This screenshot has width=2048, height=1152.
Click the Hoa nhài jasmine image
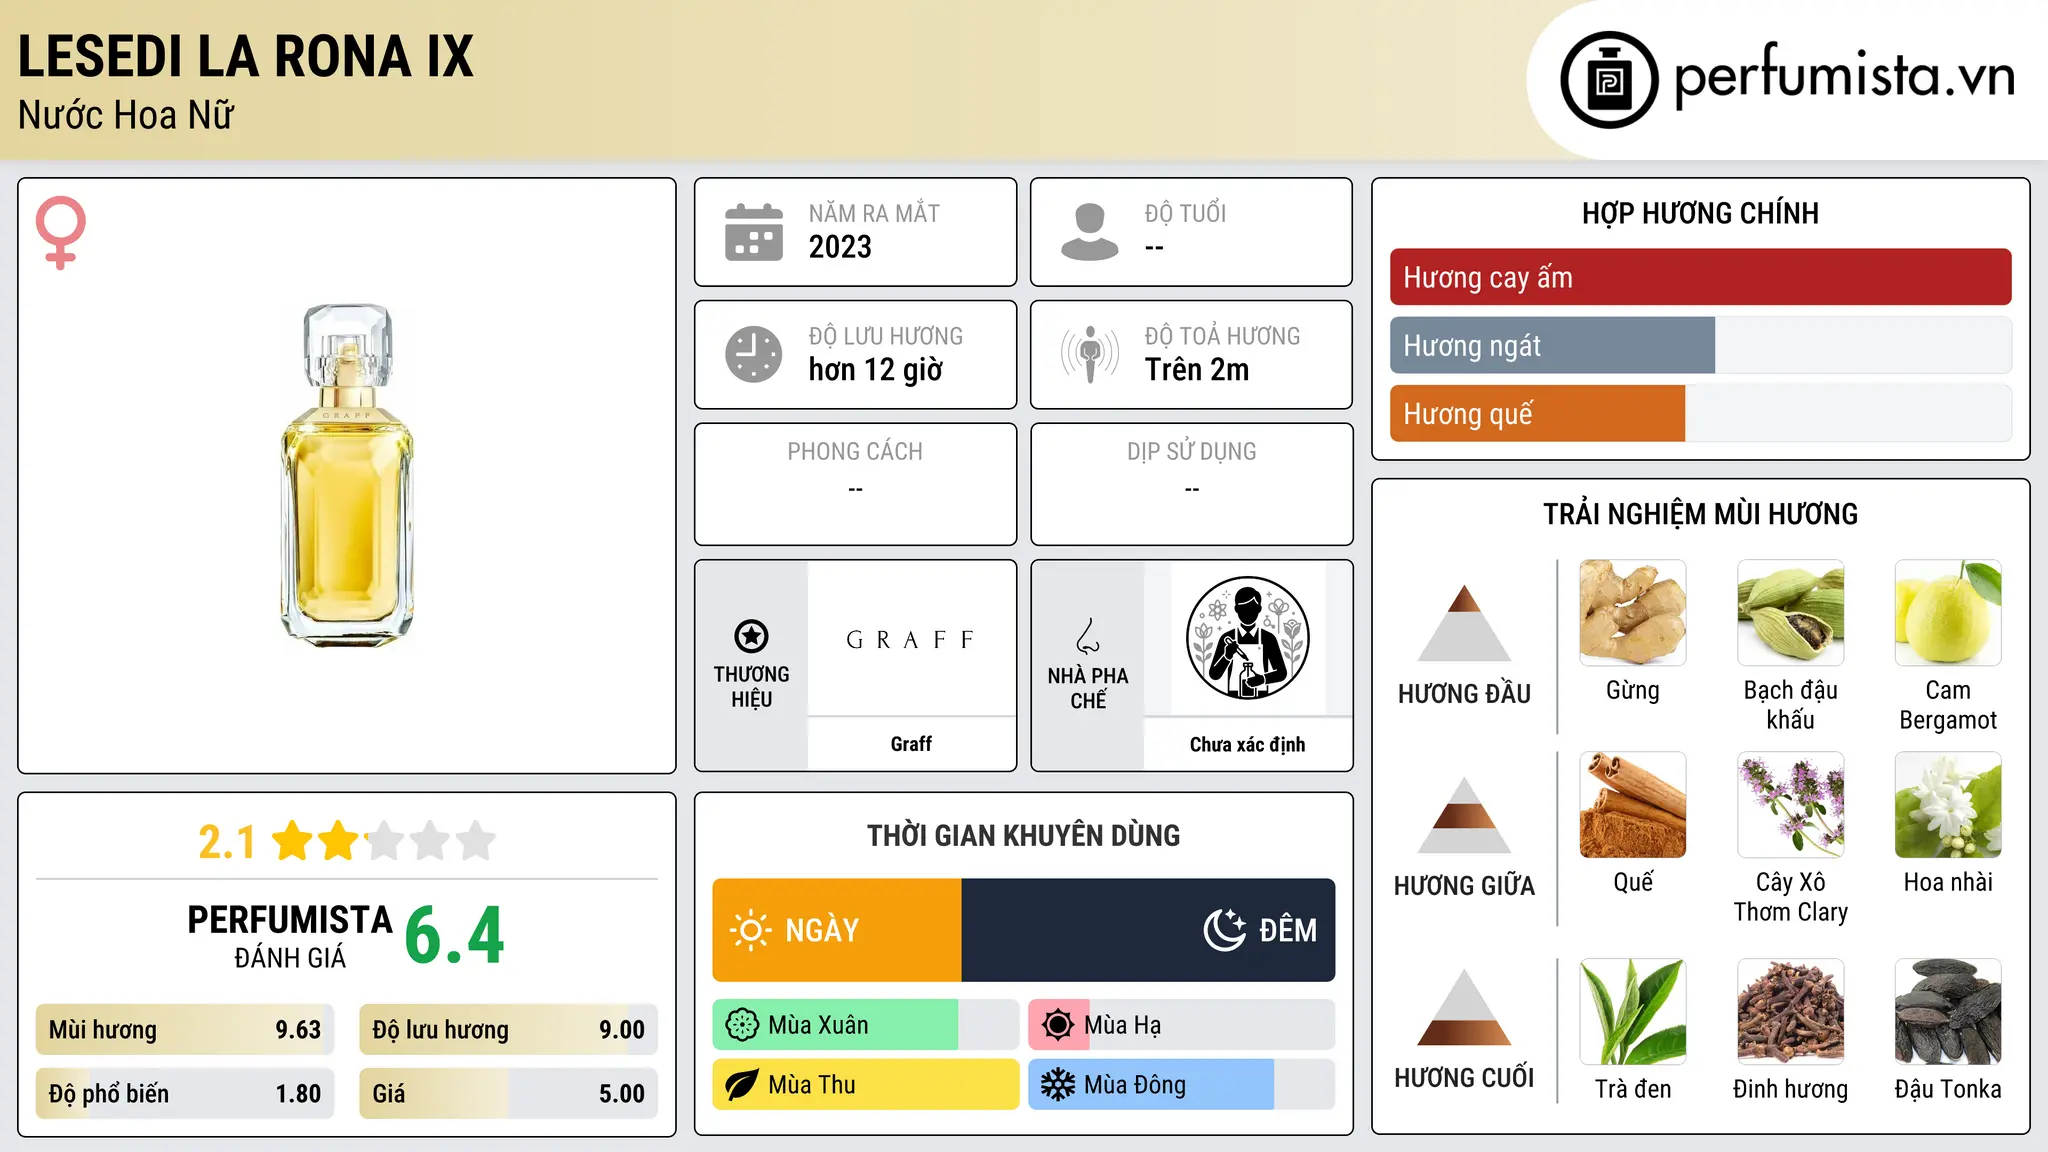pos(1948,805)
